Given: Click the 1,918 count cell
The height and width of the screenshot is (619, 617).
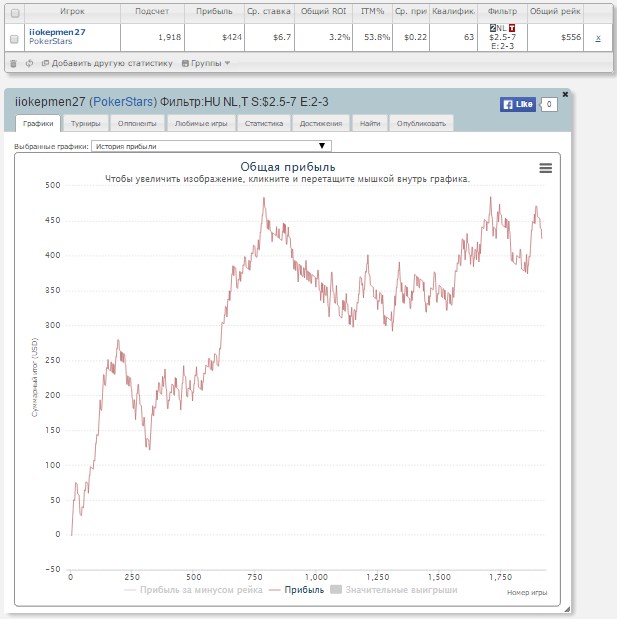Looking at the screenshot, I should coord(152,37).
